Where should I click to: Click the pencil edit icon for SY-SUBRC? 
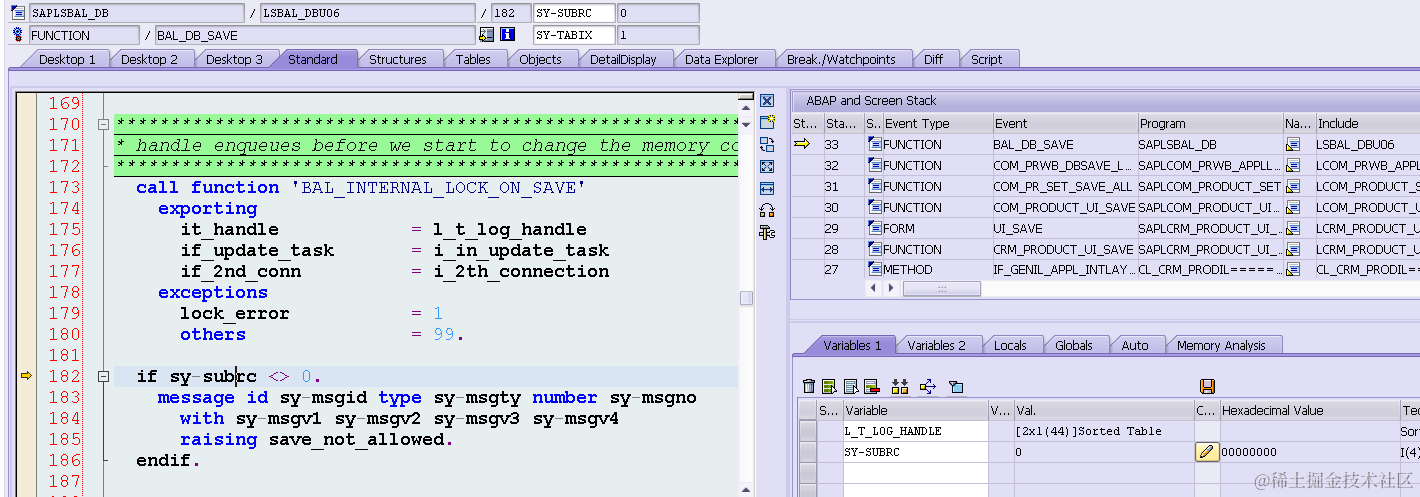1207,452
